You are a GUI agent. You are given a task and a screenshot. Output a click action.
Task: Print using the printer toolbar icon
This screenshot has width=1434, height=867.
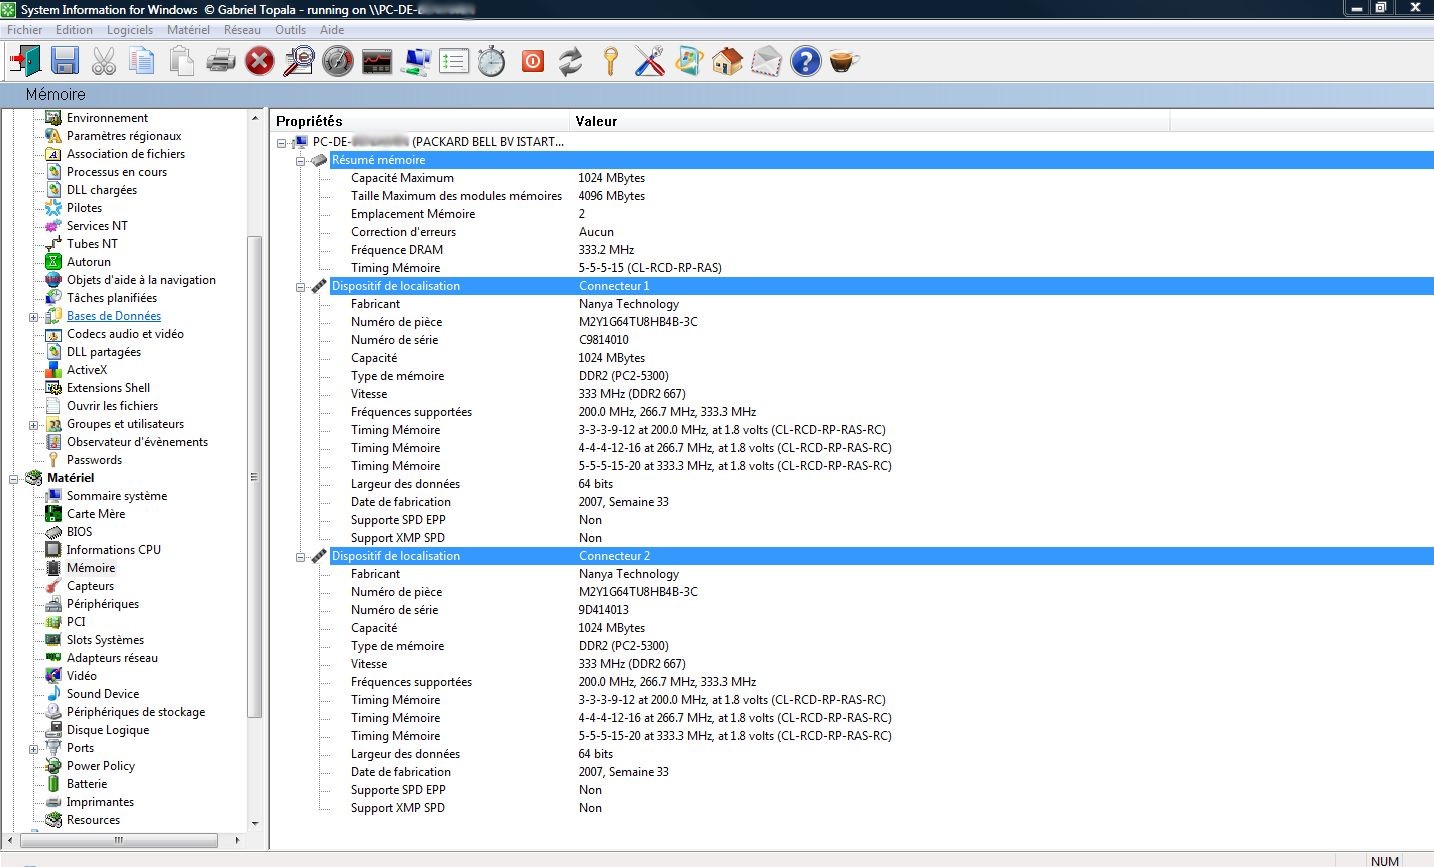(x=220, y=62)
